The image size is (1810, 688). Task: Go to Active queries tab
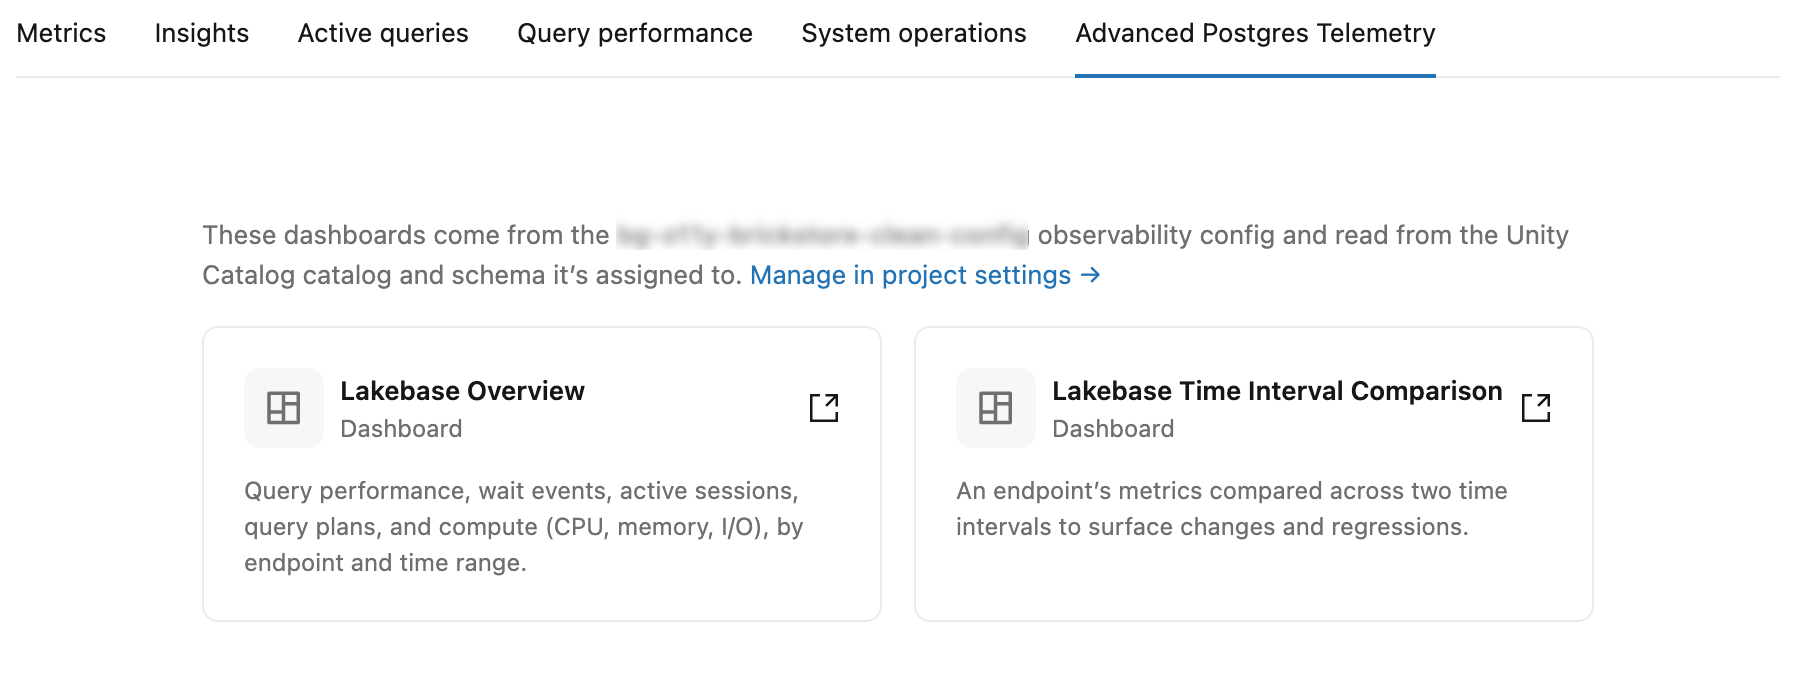click(x=383, y=33)
